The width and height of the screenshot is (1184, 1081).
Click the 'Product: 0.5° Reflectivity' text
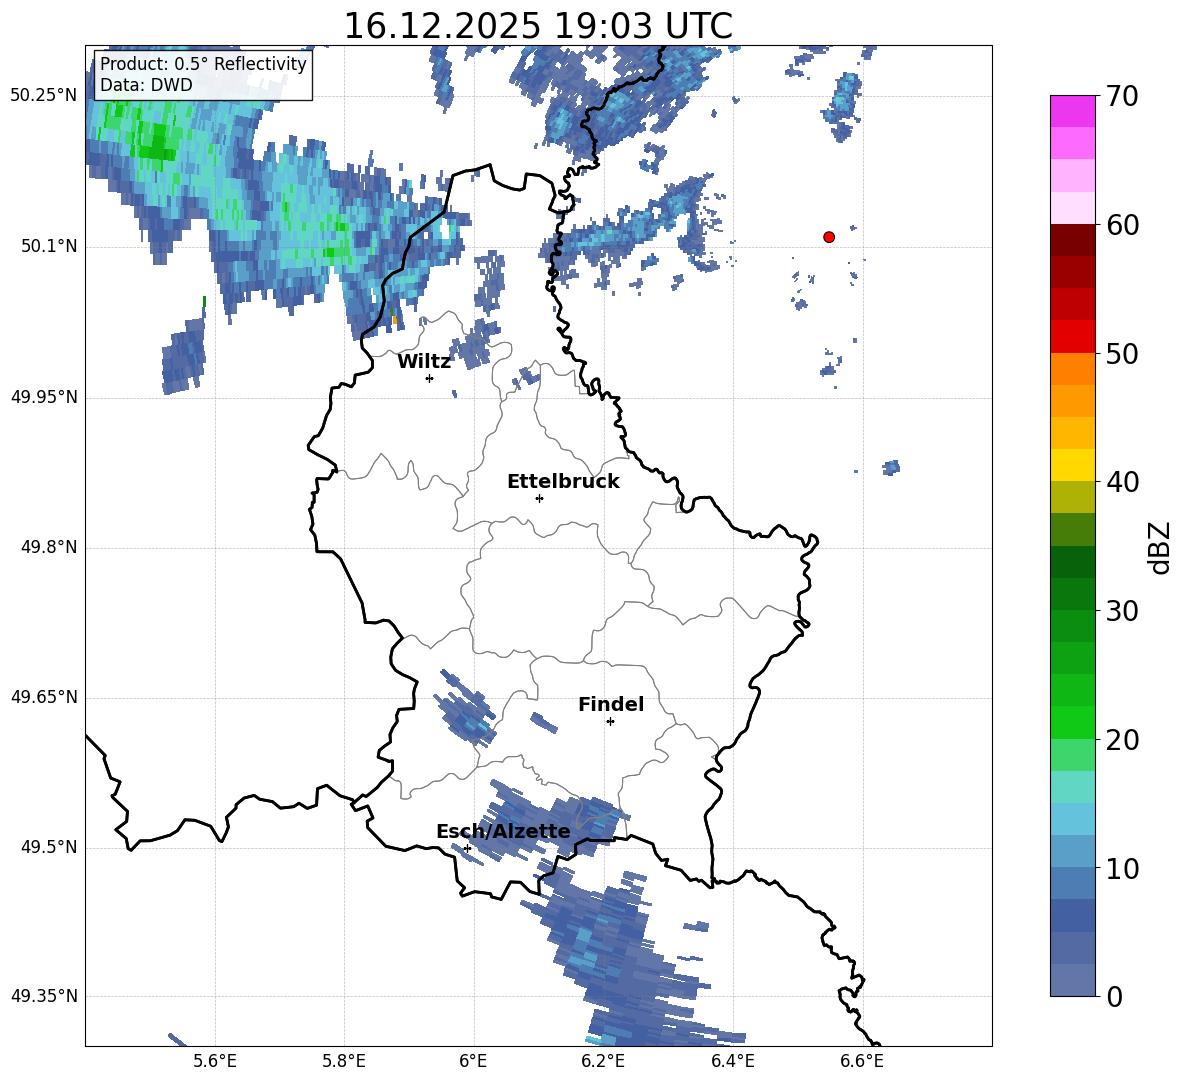click(x=203, y=64)
